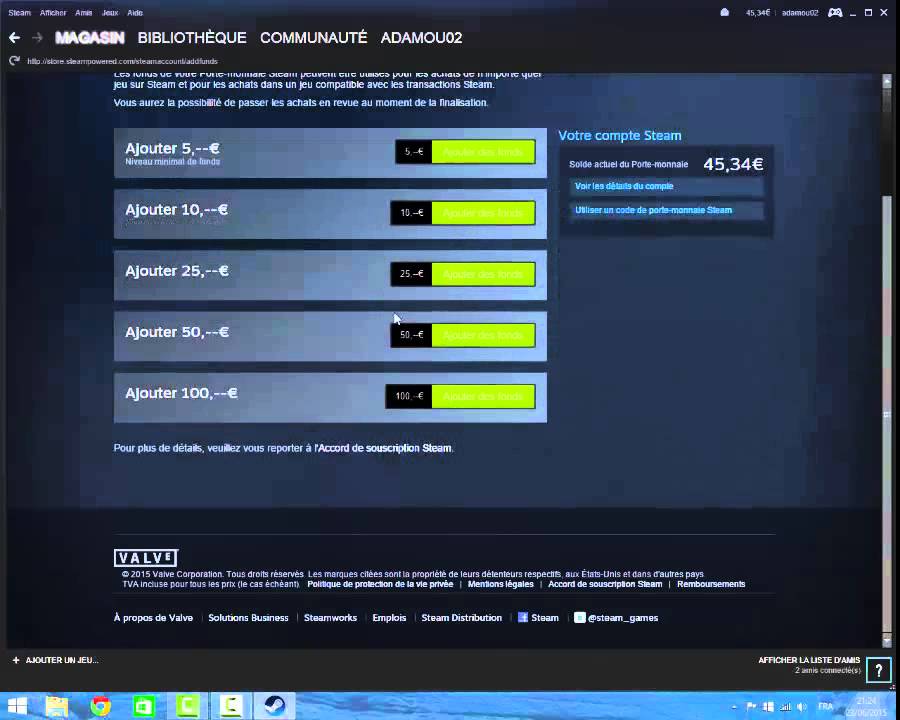Select the Steam icon in taskbar

point(274,706)
